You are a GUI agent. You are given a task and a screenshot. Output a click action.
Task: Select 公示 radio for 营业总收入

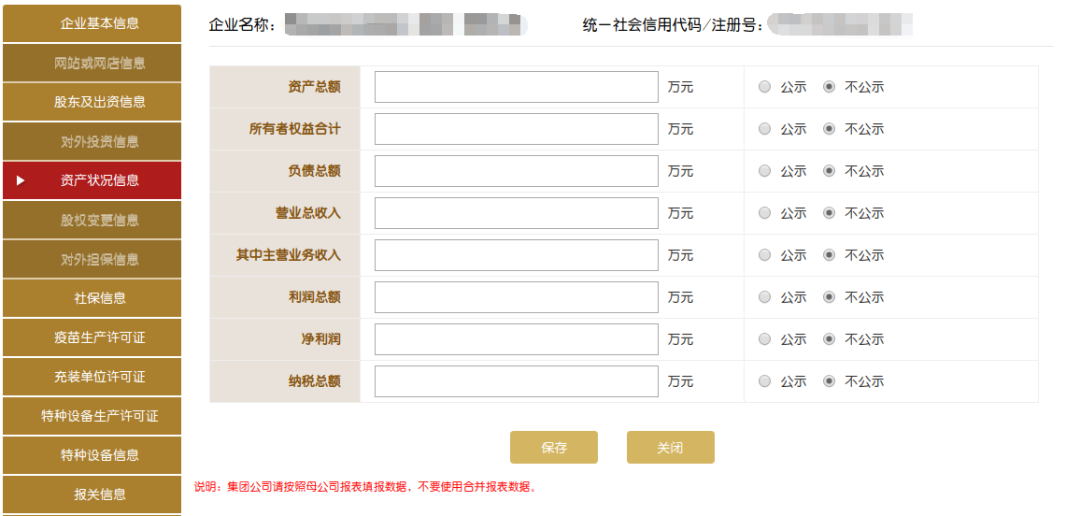(x=765, y=213)
